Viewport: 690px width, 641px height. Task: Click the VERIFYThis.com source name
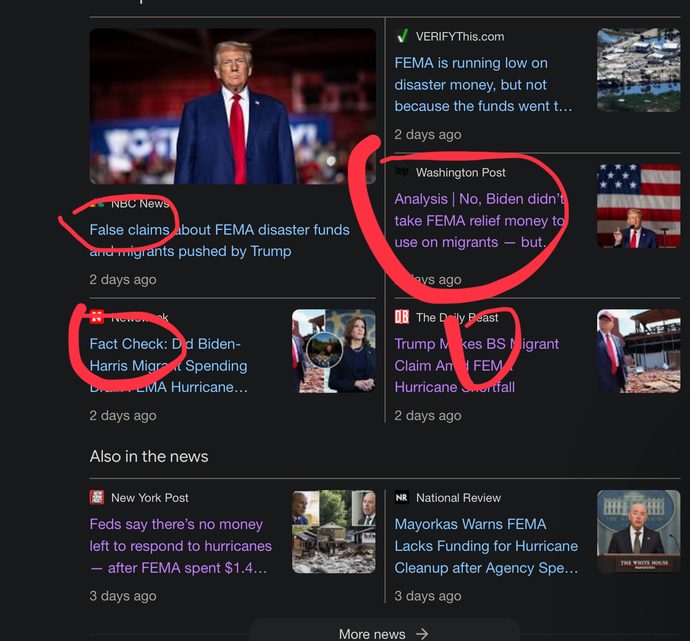460,37
